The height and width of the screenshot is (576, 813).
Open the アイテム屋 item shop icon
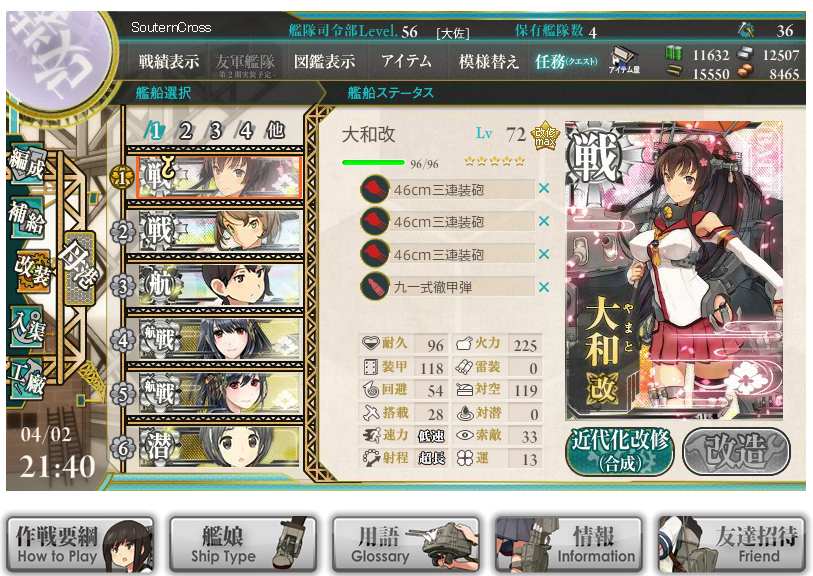click(x=624, y=60)
